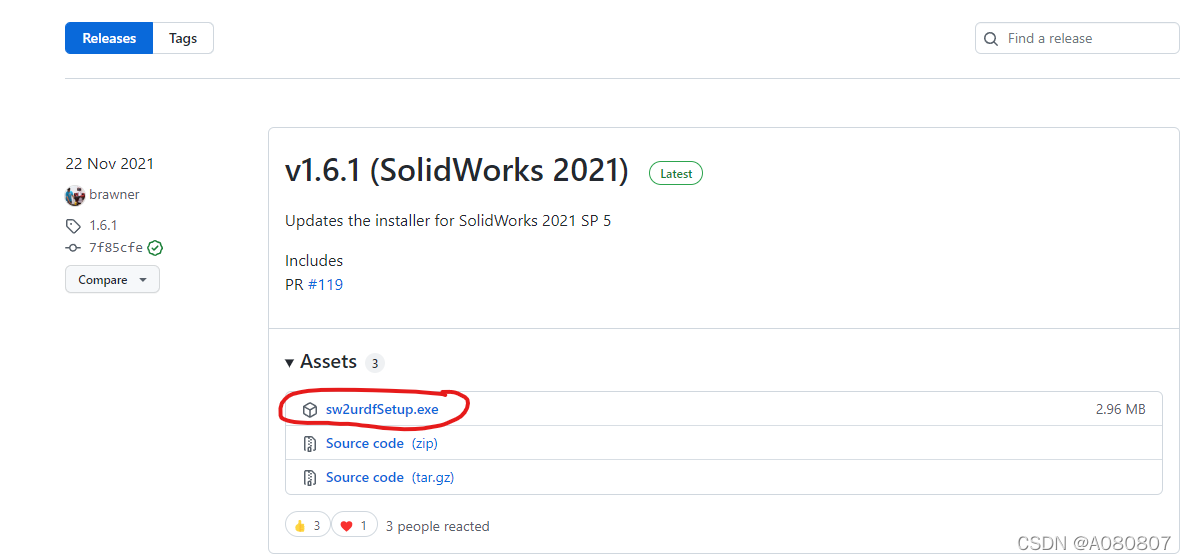Download Source code (zip)
The width and height of the screenshot is (1186, 560).
(381, 443)
